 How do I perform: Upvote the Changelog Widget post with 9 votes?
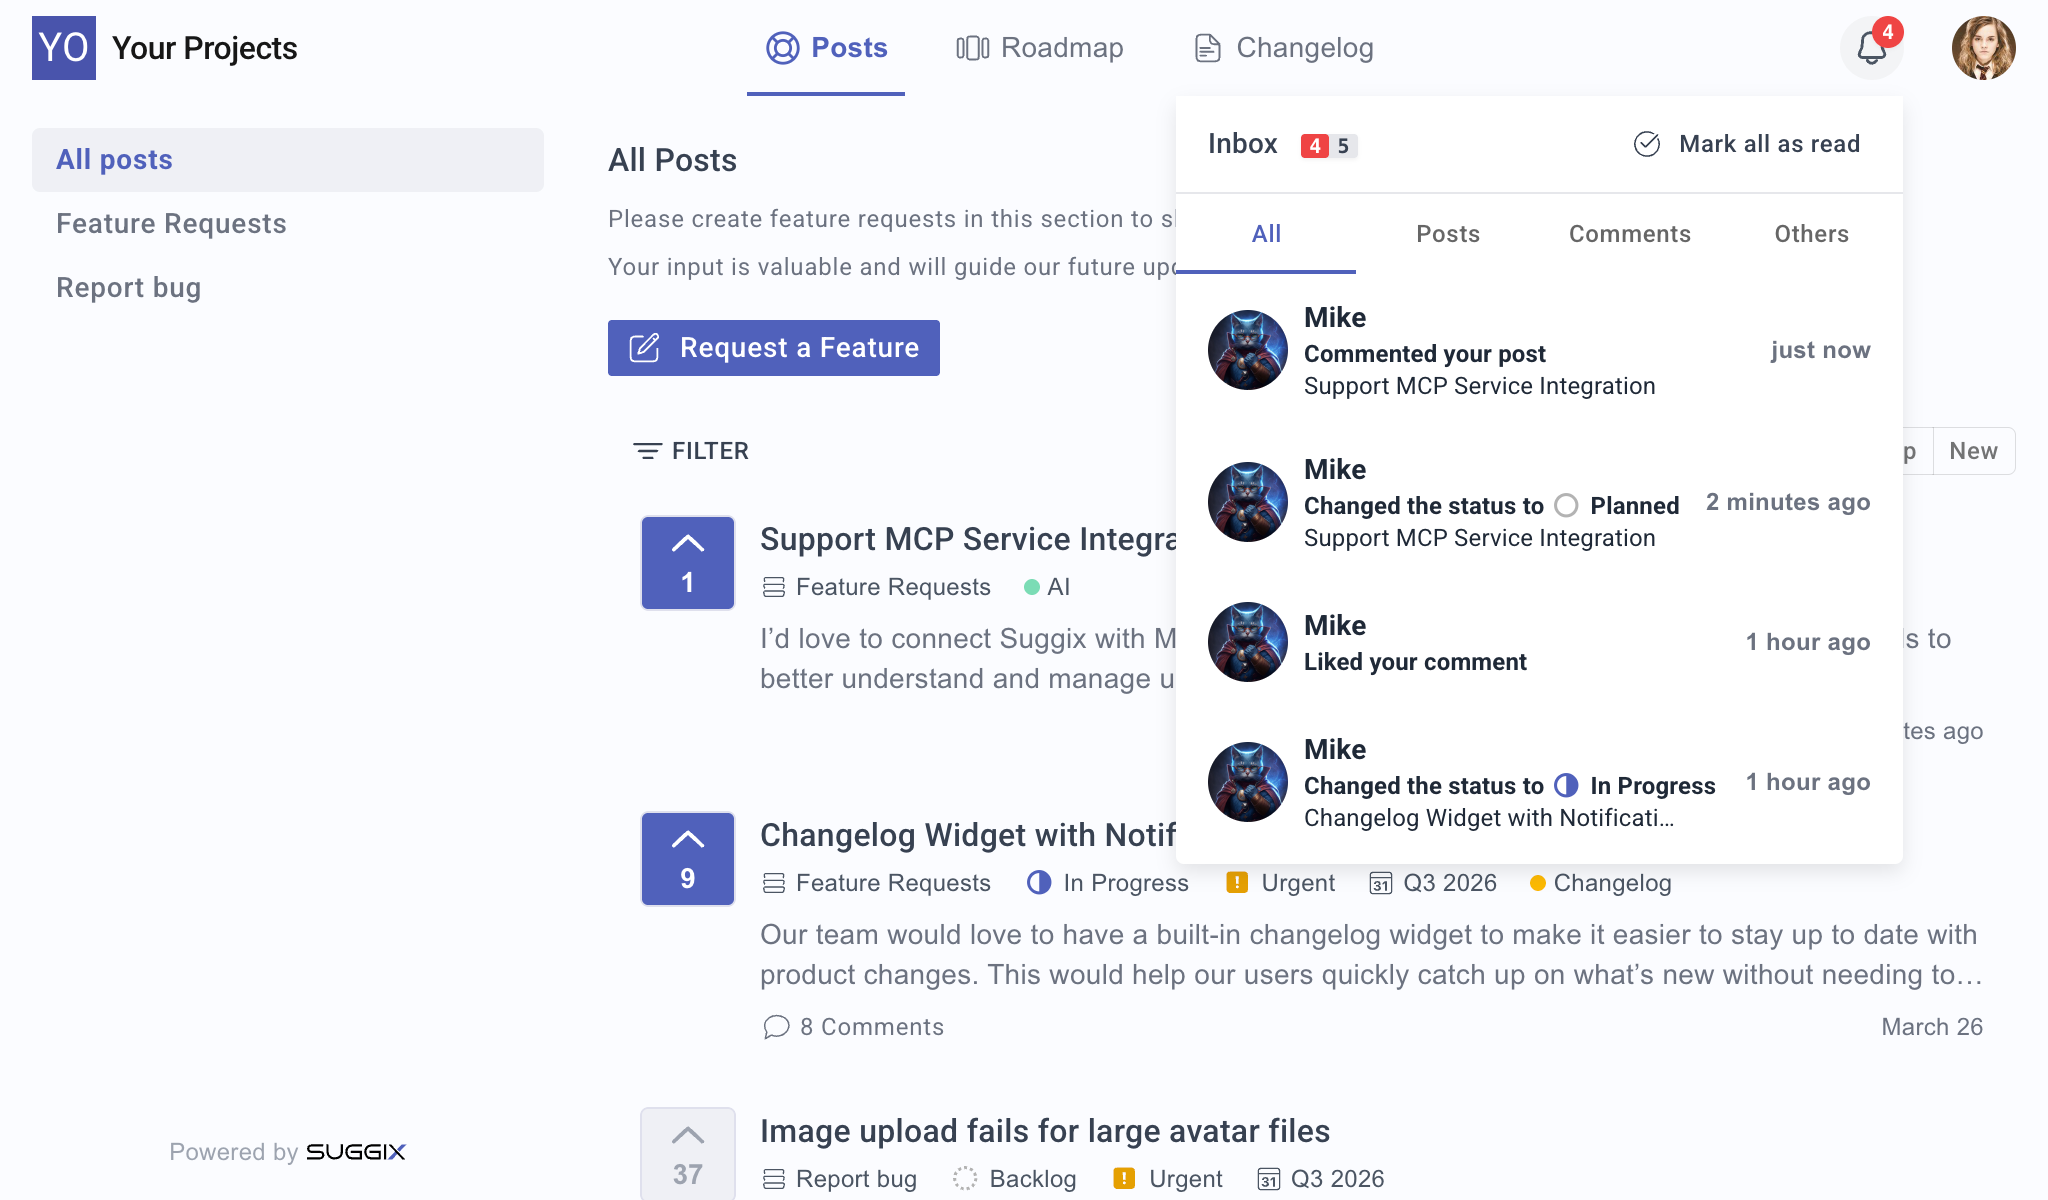(x=688, y=858)
